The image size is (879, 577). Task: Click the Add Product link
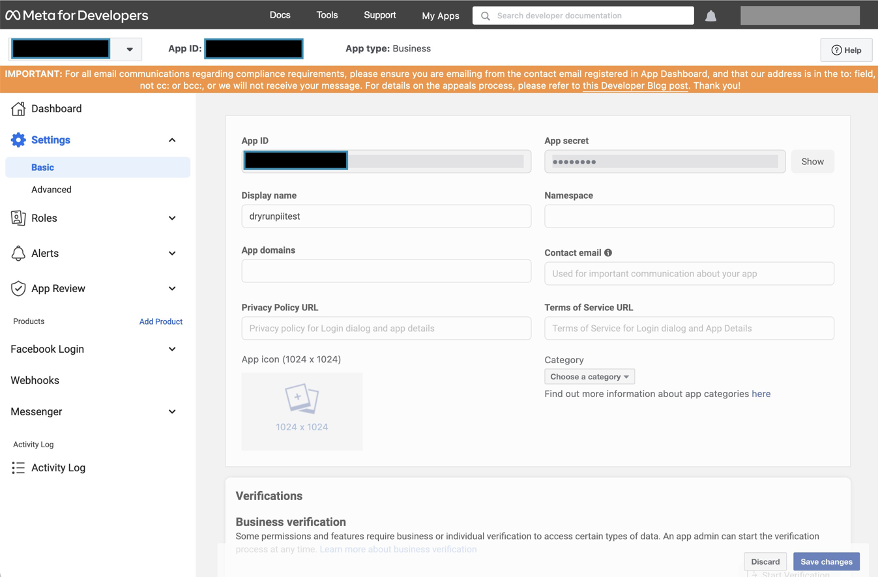pyautogui.click(x=161, y=321)
